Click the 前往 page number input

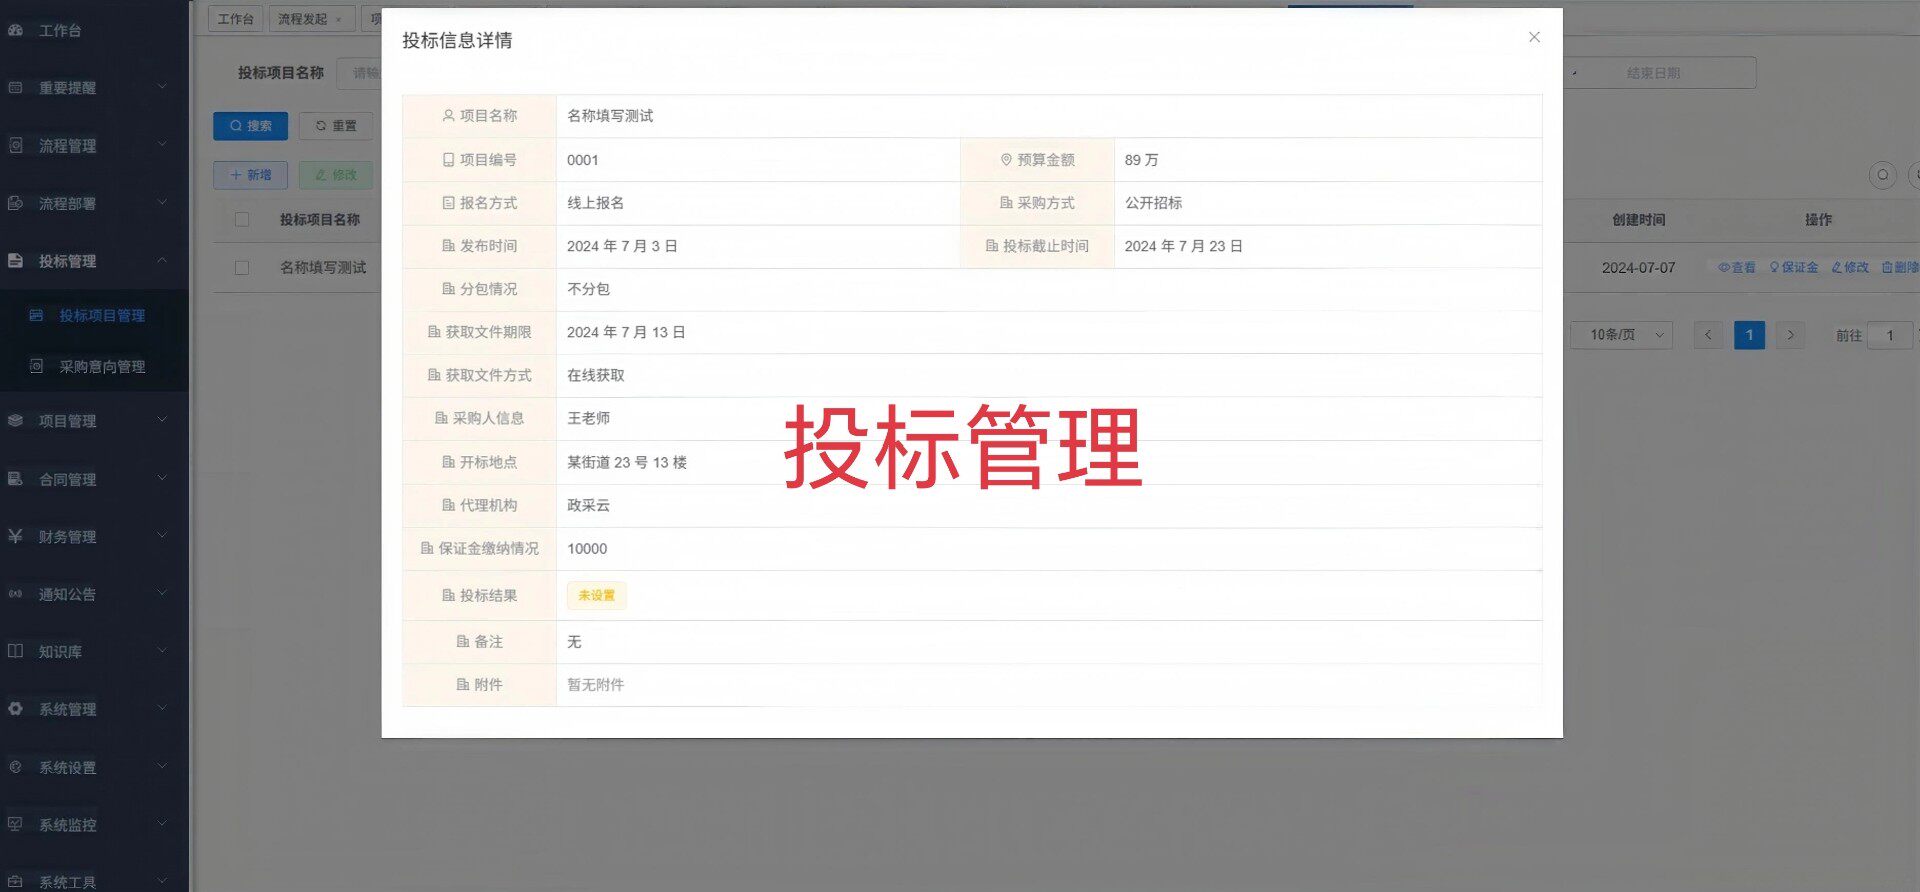tap(1890, 335)
